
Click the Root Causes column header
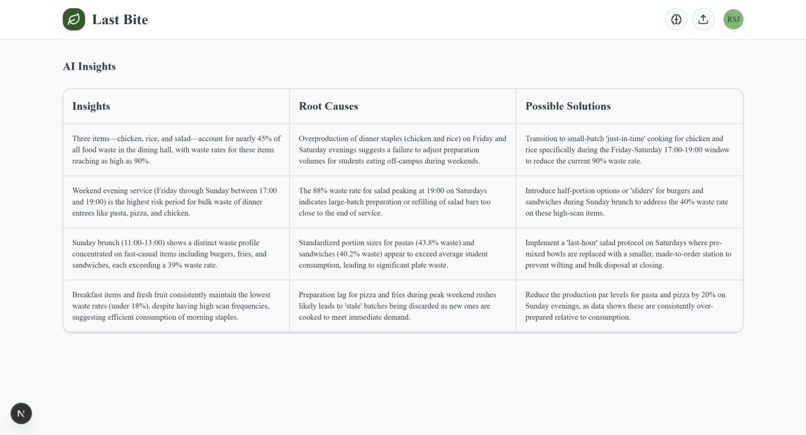click(x=328, y=106)
